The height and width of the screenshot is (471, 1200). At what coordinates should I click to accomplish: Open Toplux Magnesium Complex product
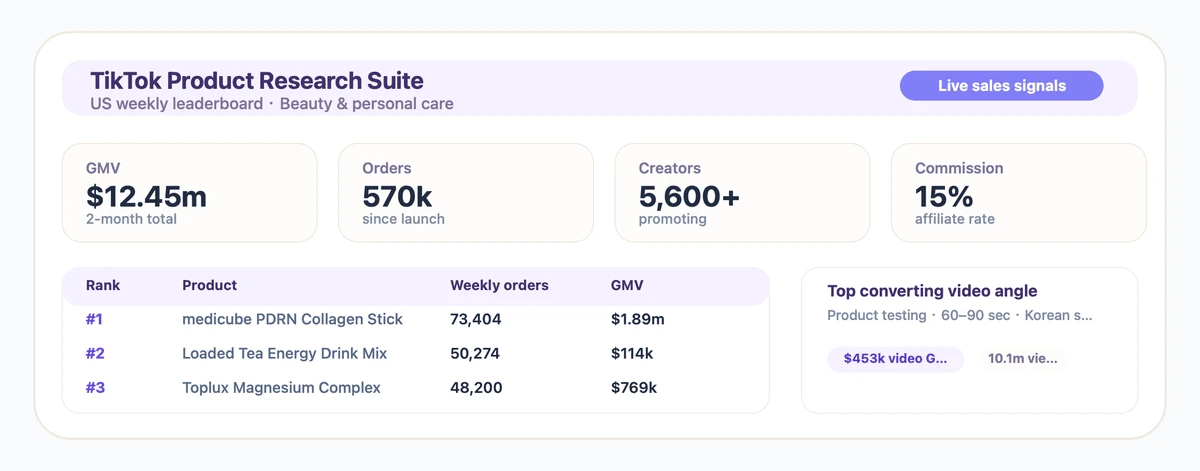pyautogui.click(x=281, y=387)
